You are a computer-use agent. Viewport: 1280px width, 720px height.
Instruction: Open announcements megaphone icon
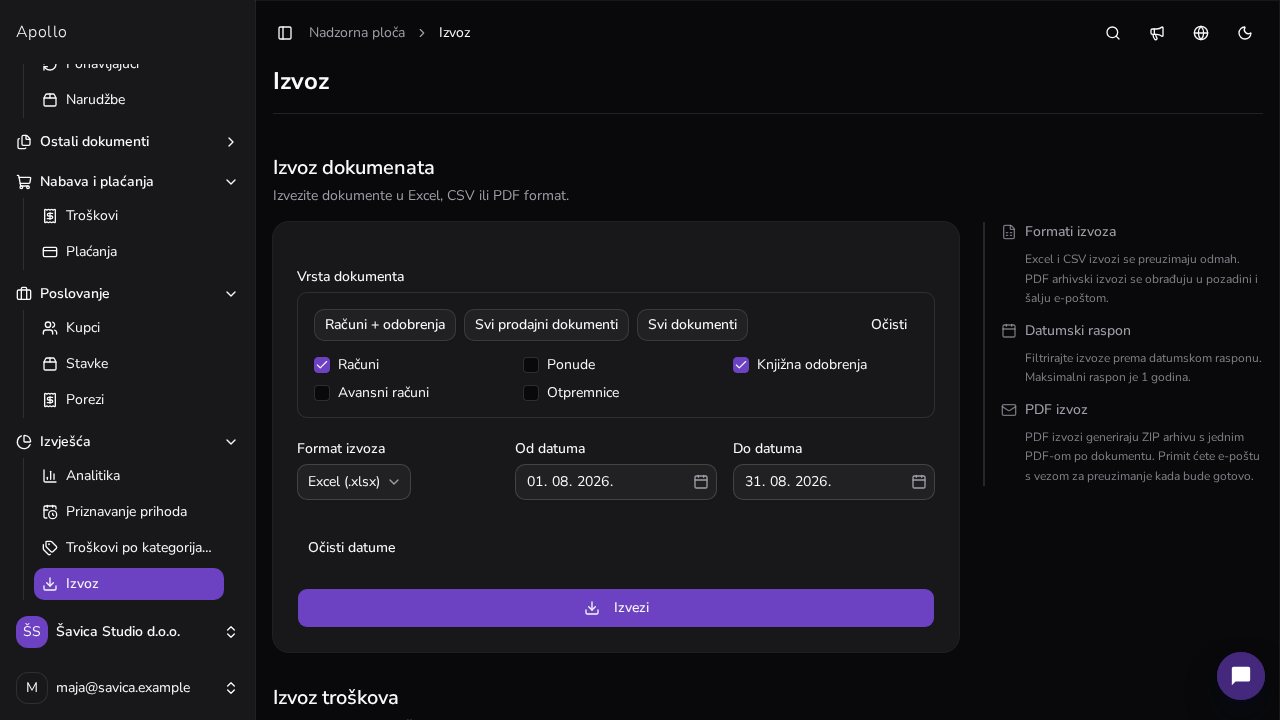click(1157, 33)
